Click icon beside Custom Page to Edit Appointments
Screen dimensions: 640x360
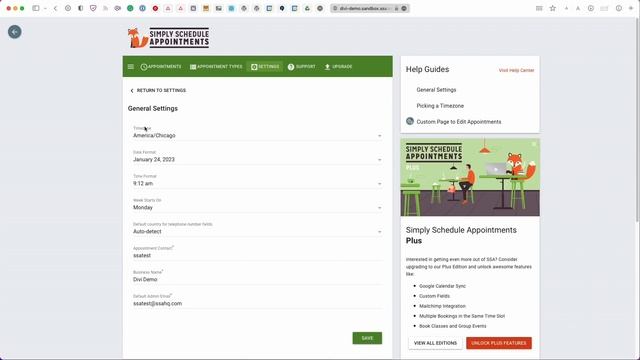[410, 121]
